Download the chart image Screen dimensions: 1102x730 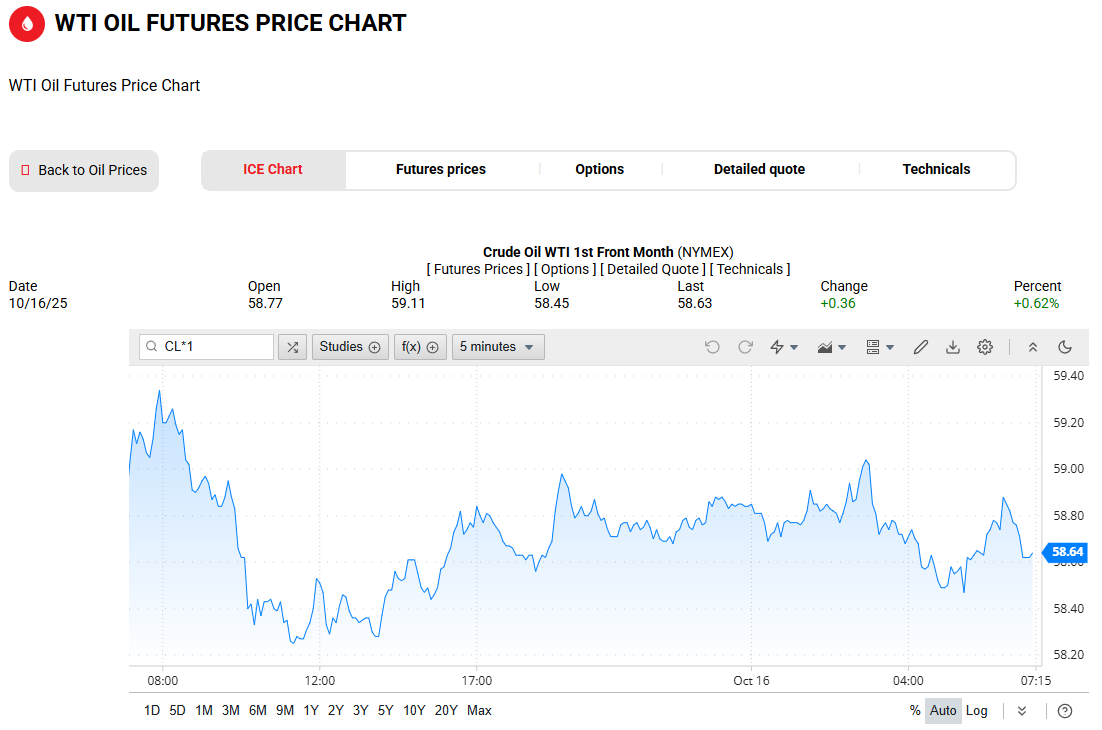pos(953,347)
